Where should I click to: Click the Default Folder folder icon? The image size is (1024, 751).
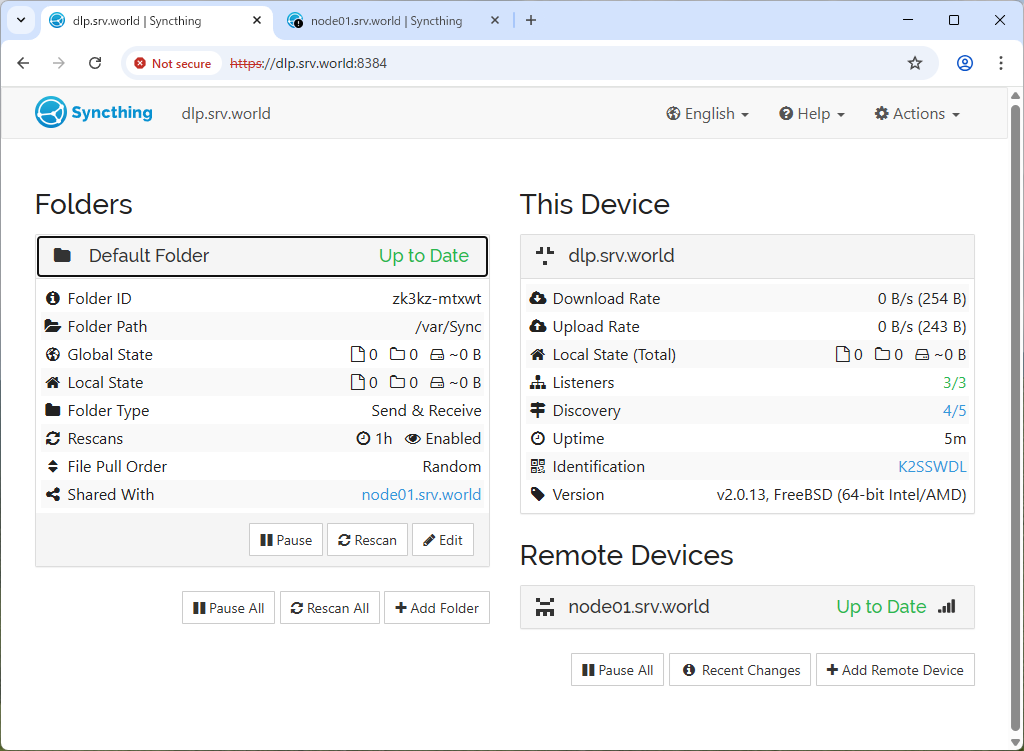click(62, 255)
